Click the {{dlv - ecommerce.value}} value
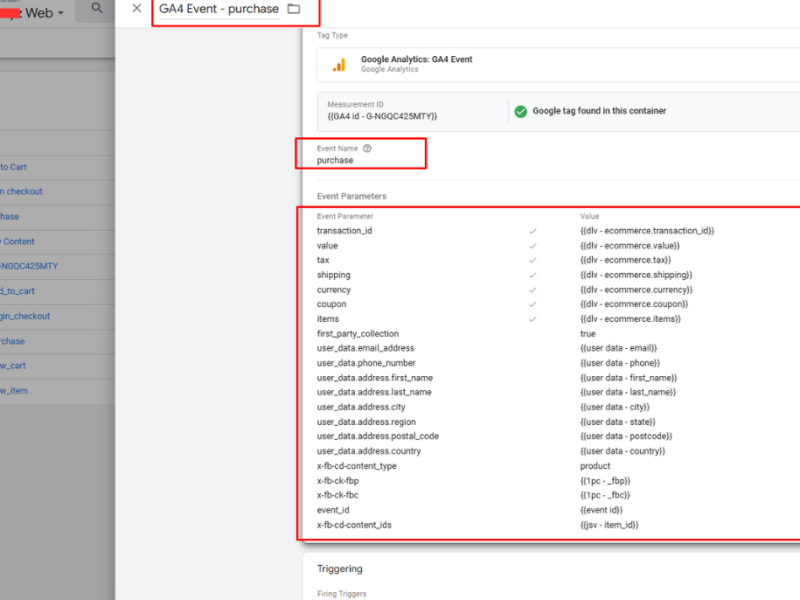The height and width of the screenshot is (600, 800). pos(630,245)
